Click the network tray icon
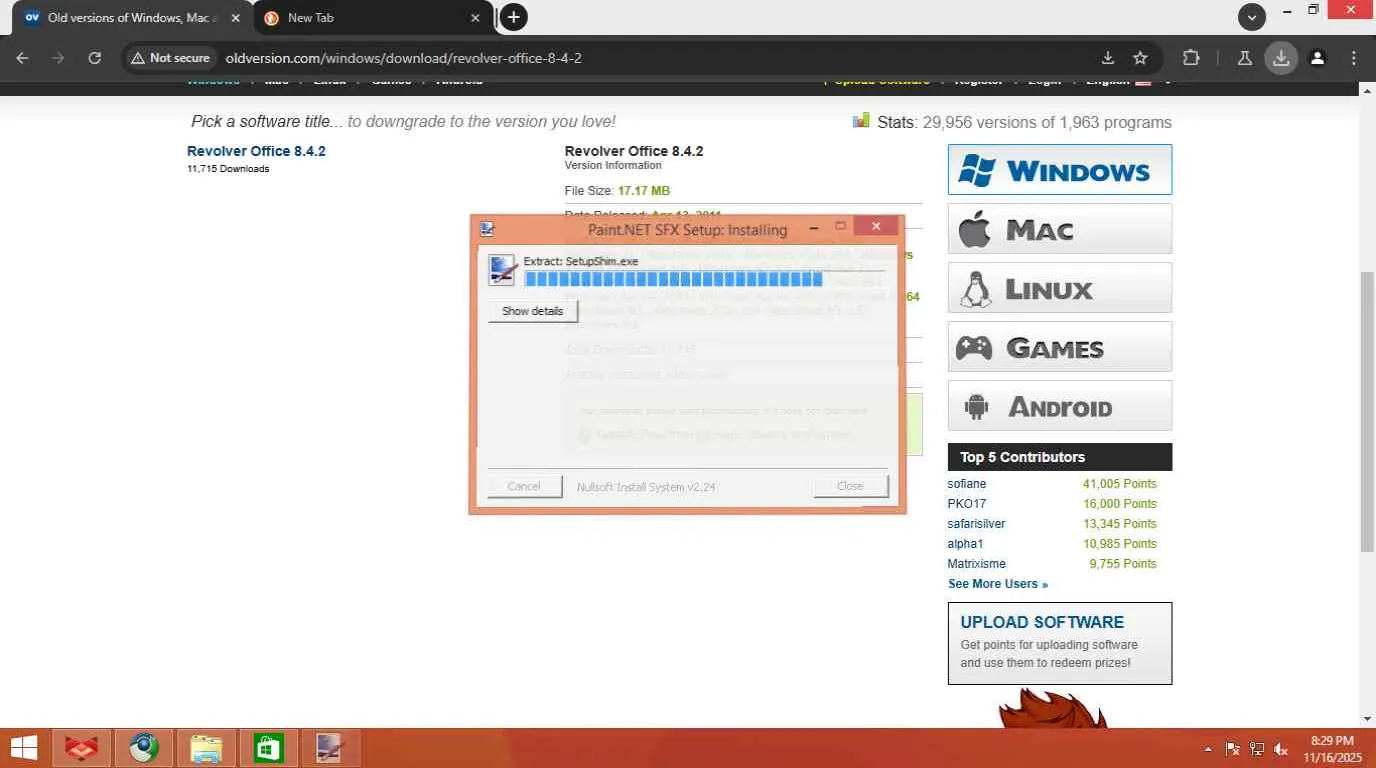The image size is (1376, 768). 1257,749
